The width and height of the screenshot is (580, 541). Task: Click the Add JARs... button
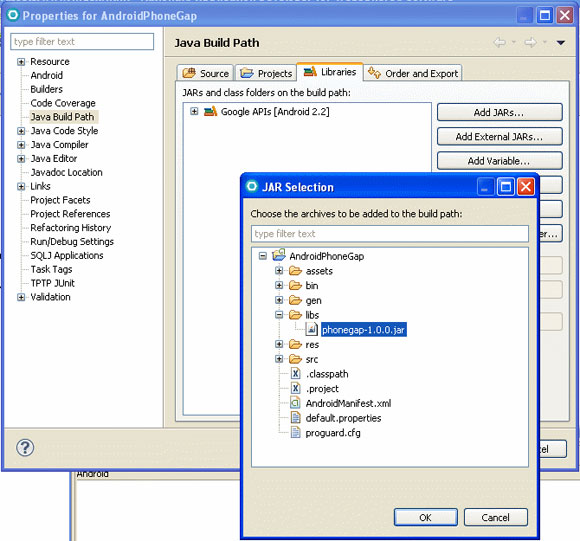pos(499,112)
